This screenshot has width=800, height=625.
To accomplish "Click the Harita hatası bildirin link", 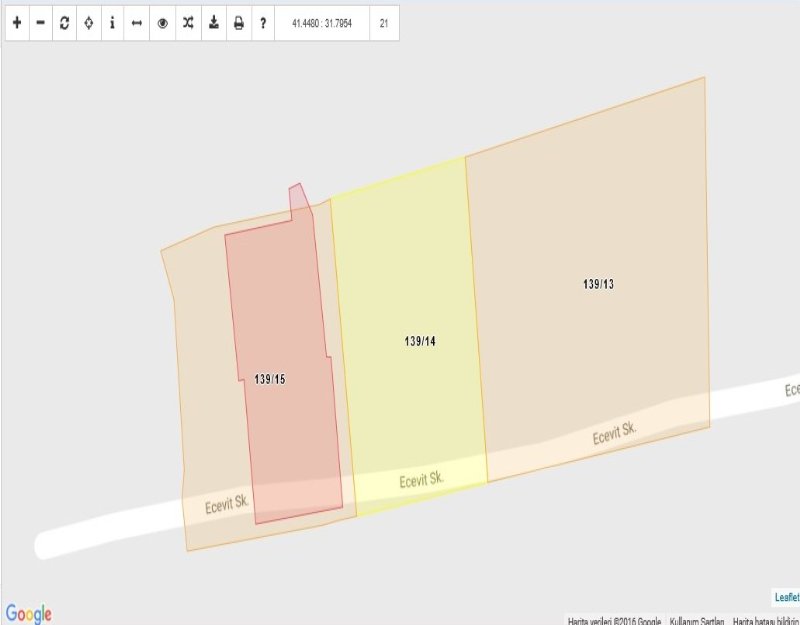I will [x=765, y=620].
